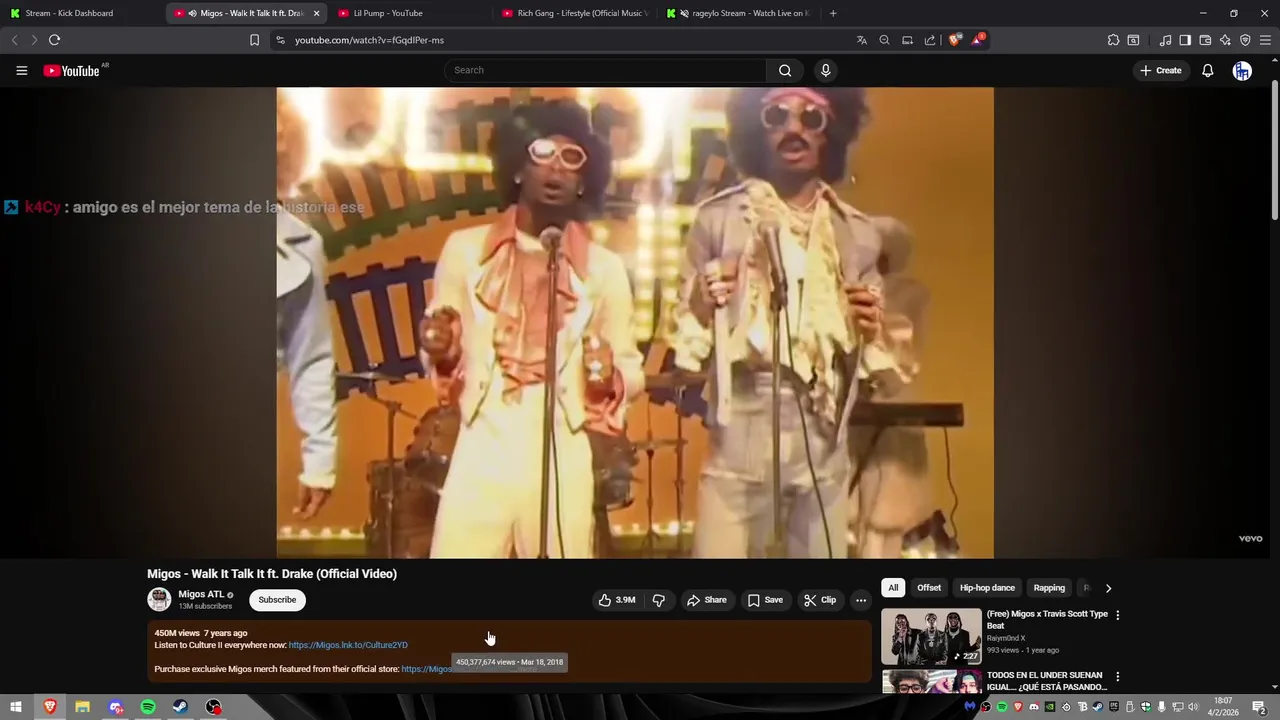This screenshot has width=1280, height=720.
Task: Open Steam from the taskbar
Action: [x=180, y=707]
